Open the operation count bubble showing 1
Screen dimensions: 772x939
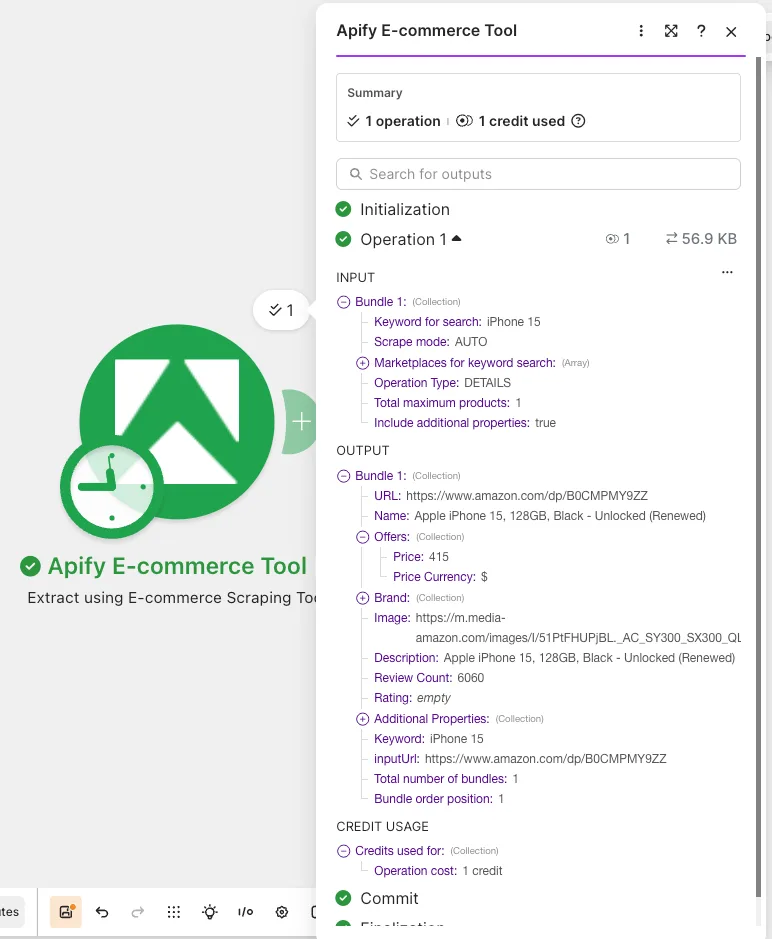(281, 310)
